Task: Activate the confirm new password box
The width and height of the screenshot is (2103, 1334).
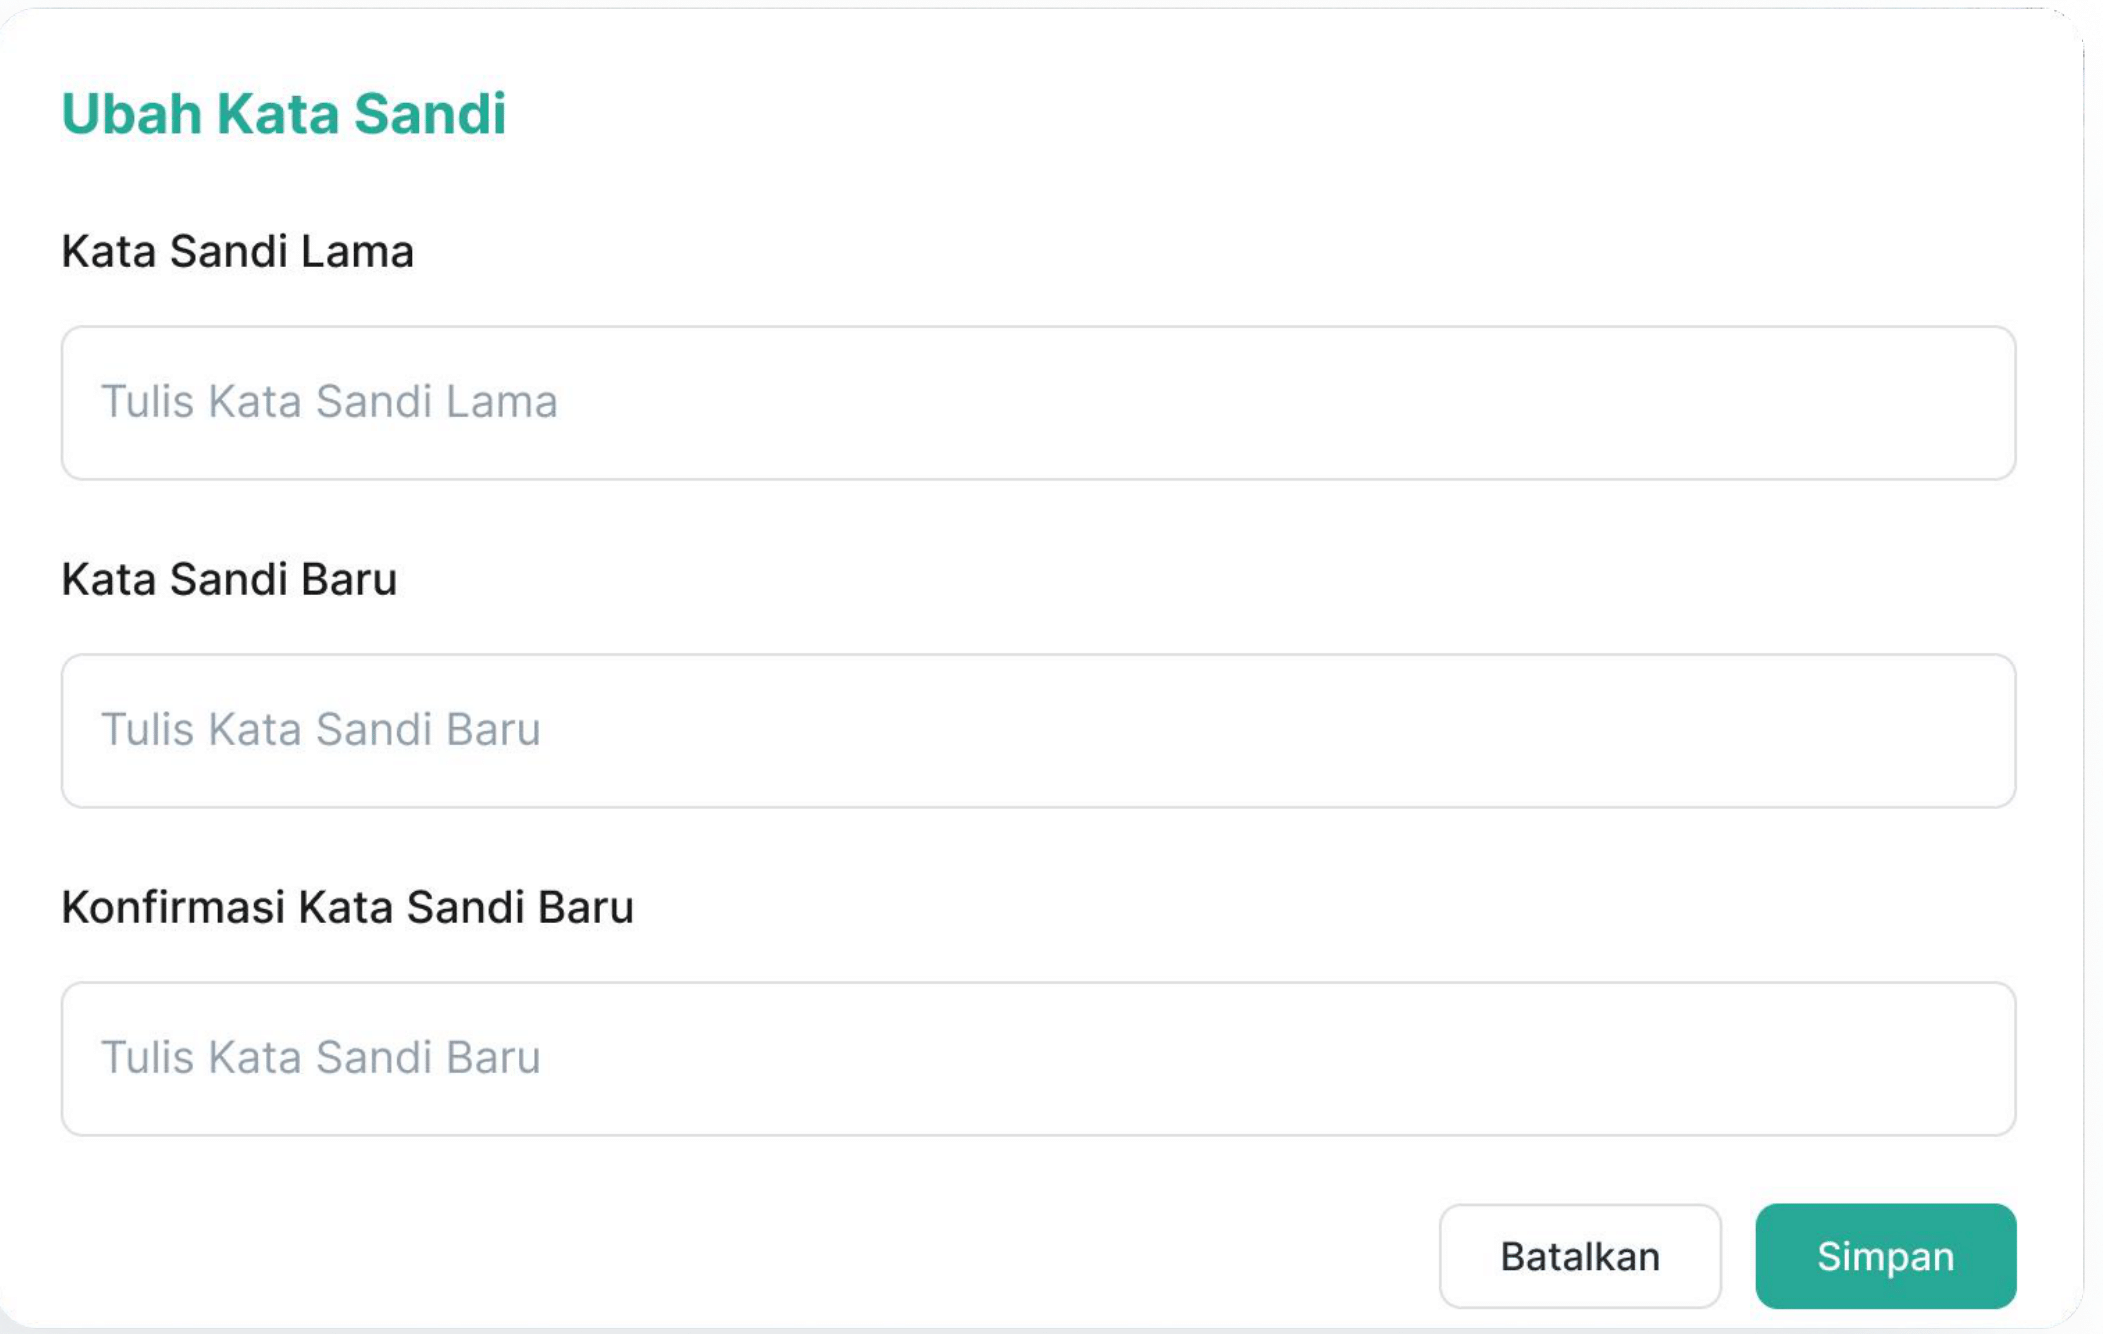Action: 1038,1059
